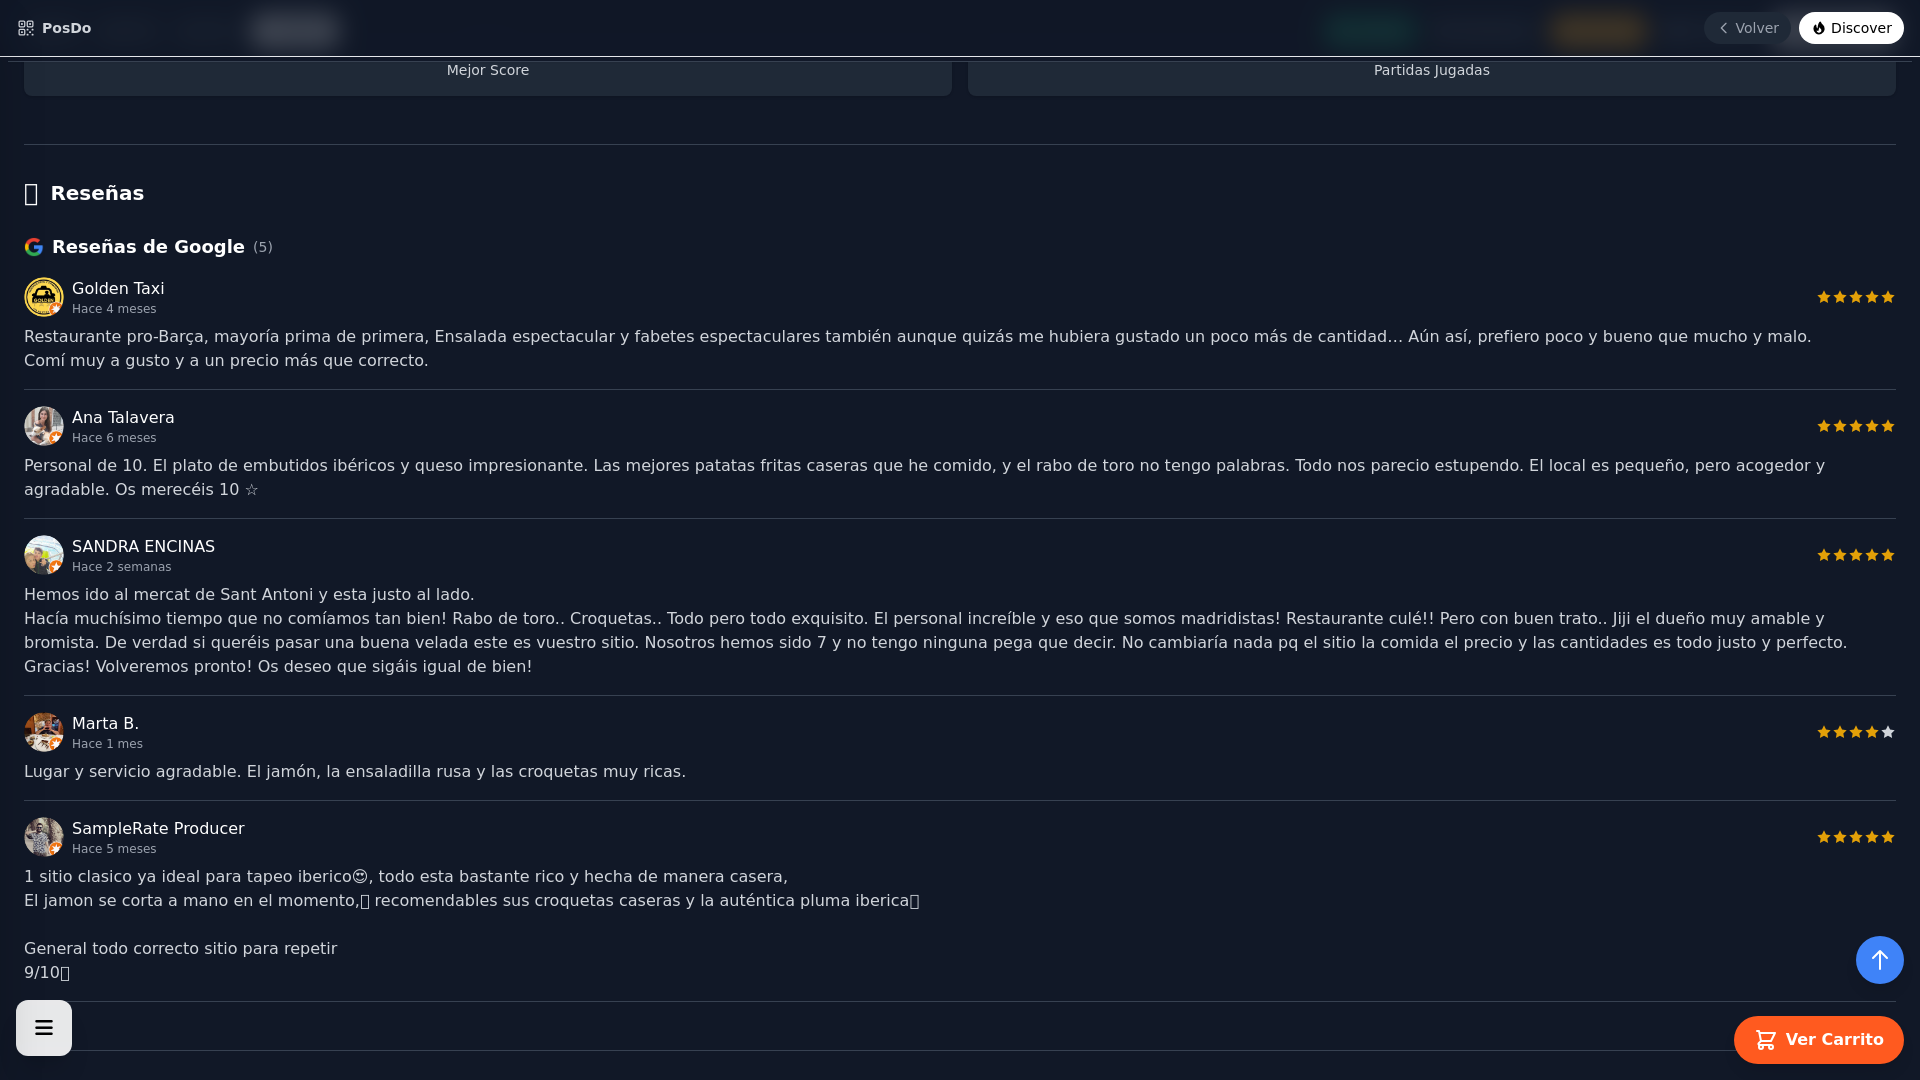
Task: Click the Google logo icon
Action: point(34,247)
